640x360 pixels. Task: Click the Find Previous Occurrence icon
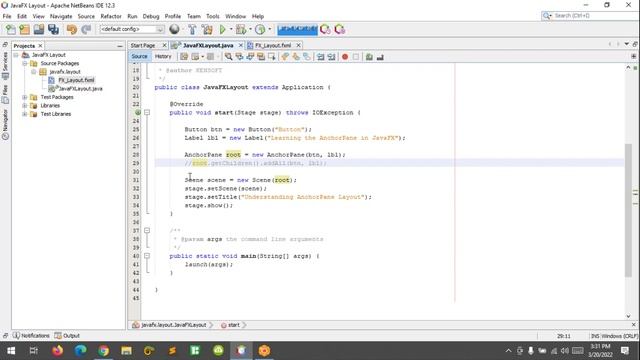239,57
